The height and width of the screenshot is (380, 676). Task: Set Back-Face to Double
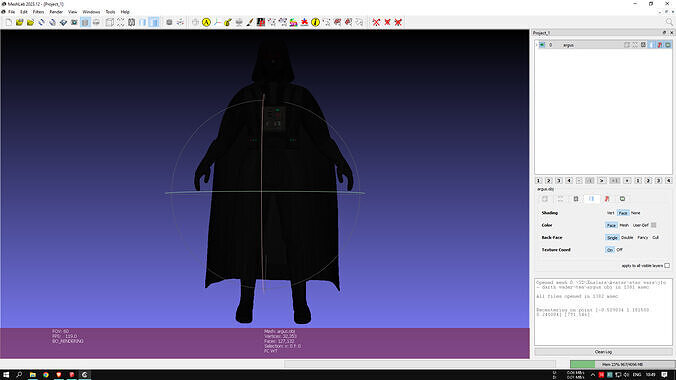[627, 238]
